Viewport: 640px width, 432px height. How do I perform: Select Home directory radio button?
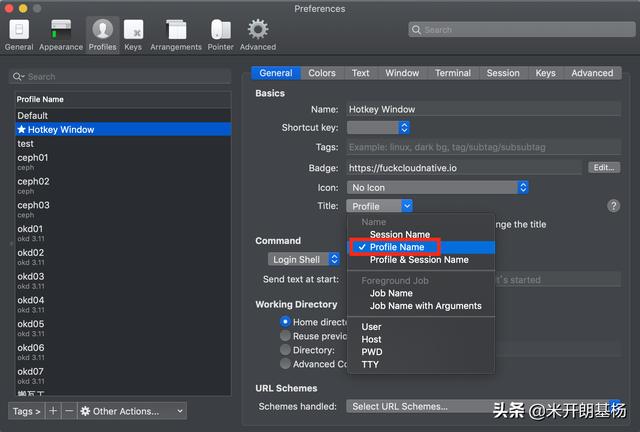(285, 322)
